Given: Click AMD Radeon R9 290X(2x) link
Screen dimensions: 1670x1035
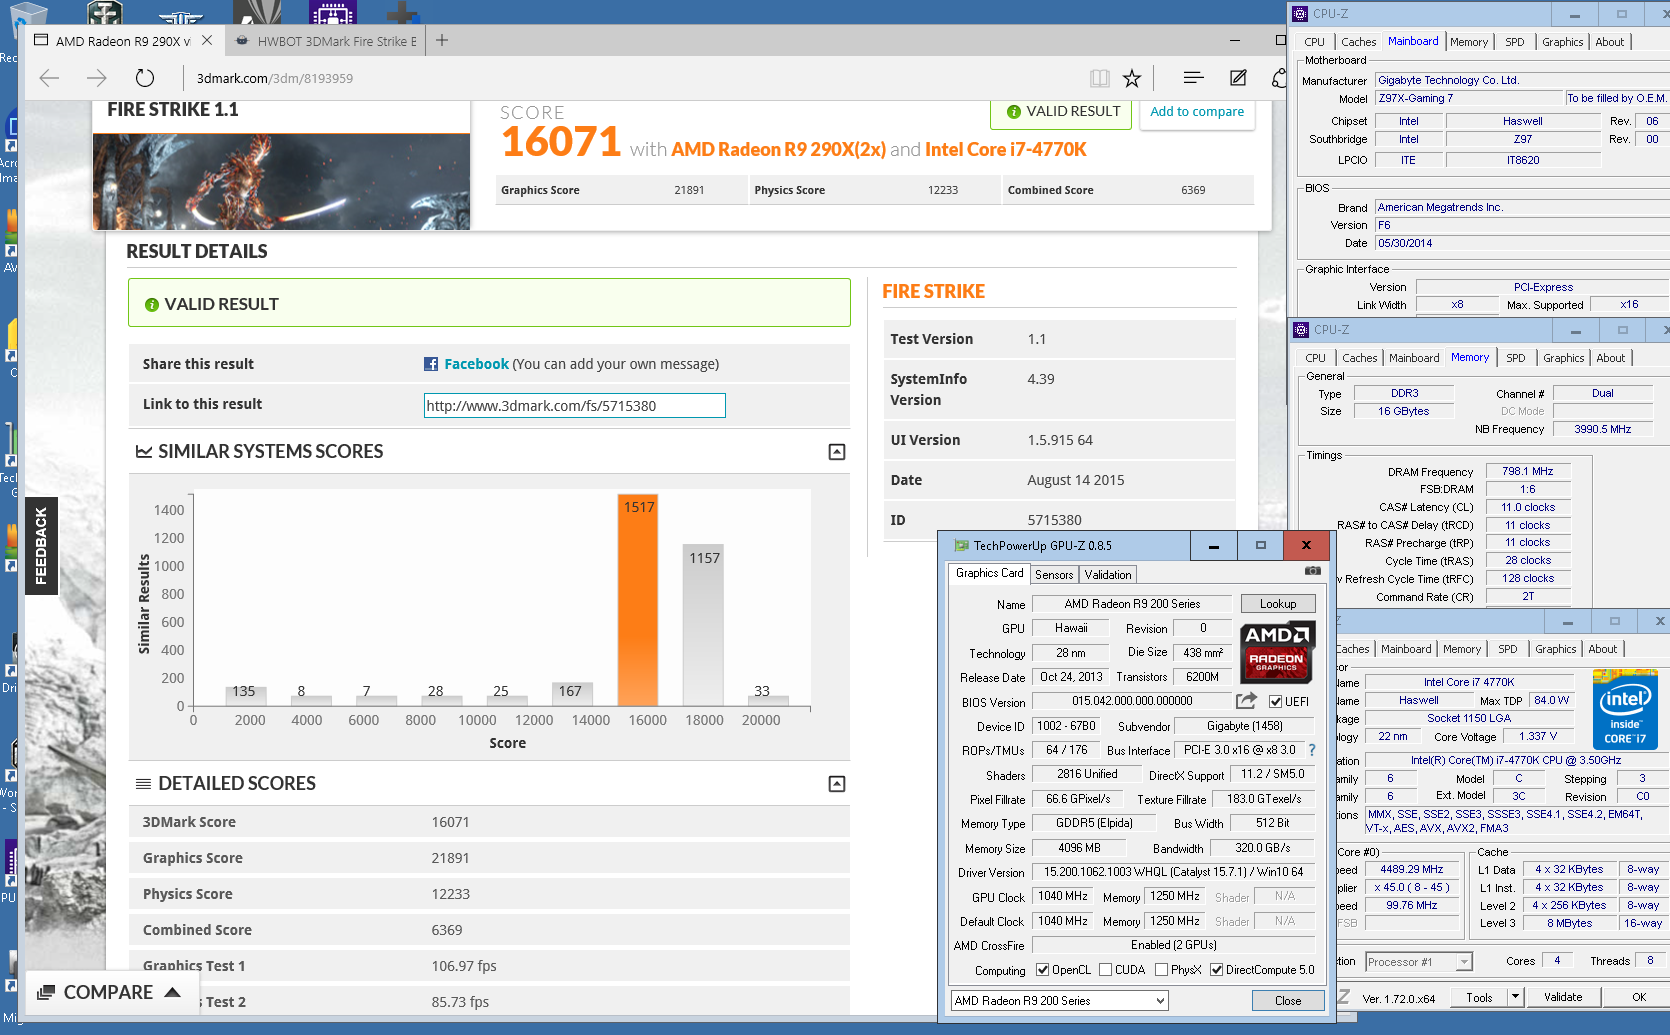Looking at the screenshot, I should click(778, 149).
